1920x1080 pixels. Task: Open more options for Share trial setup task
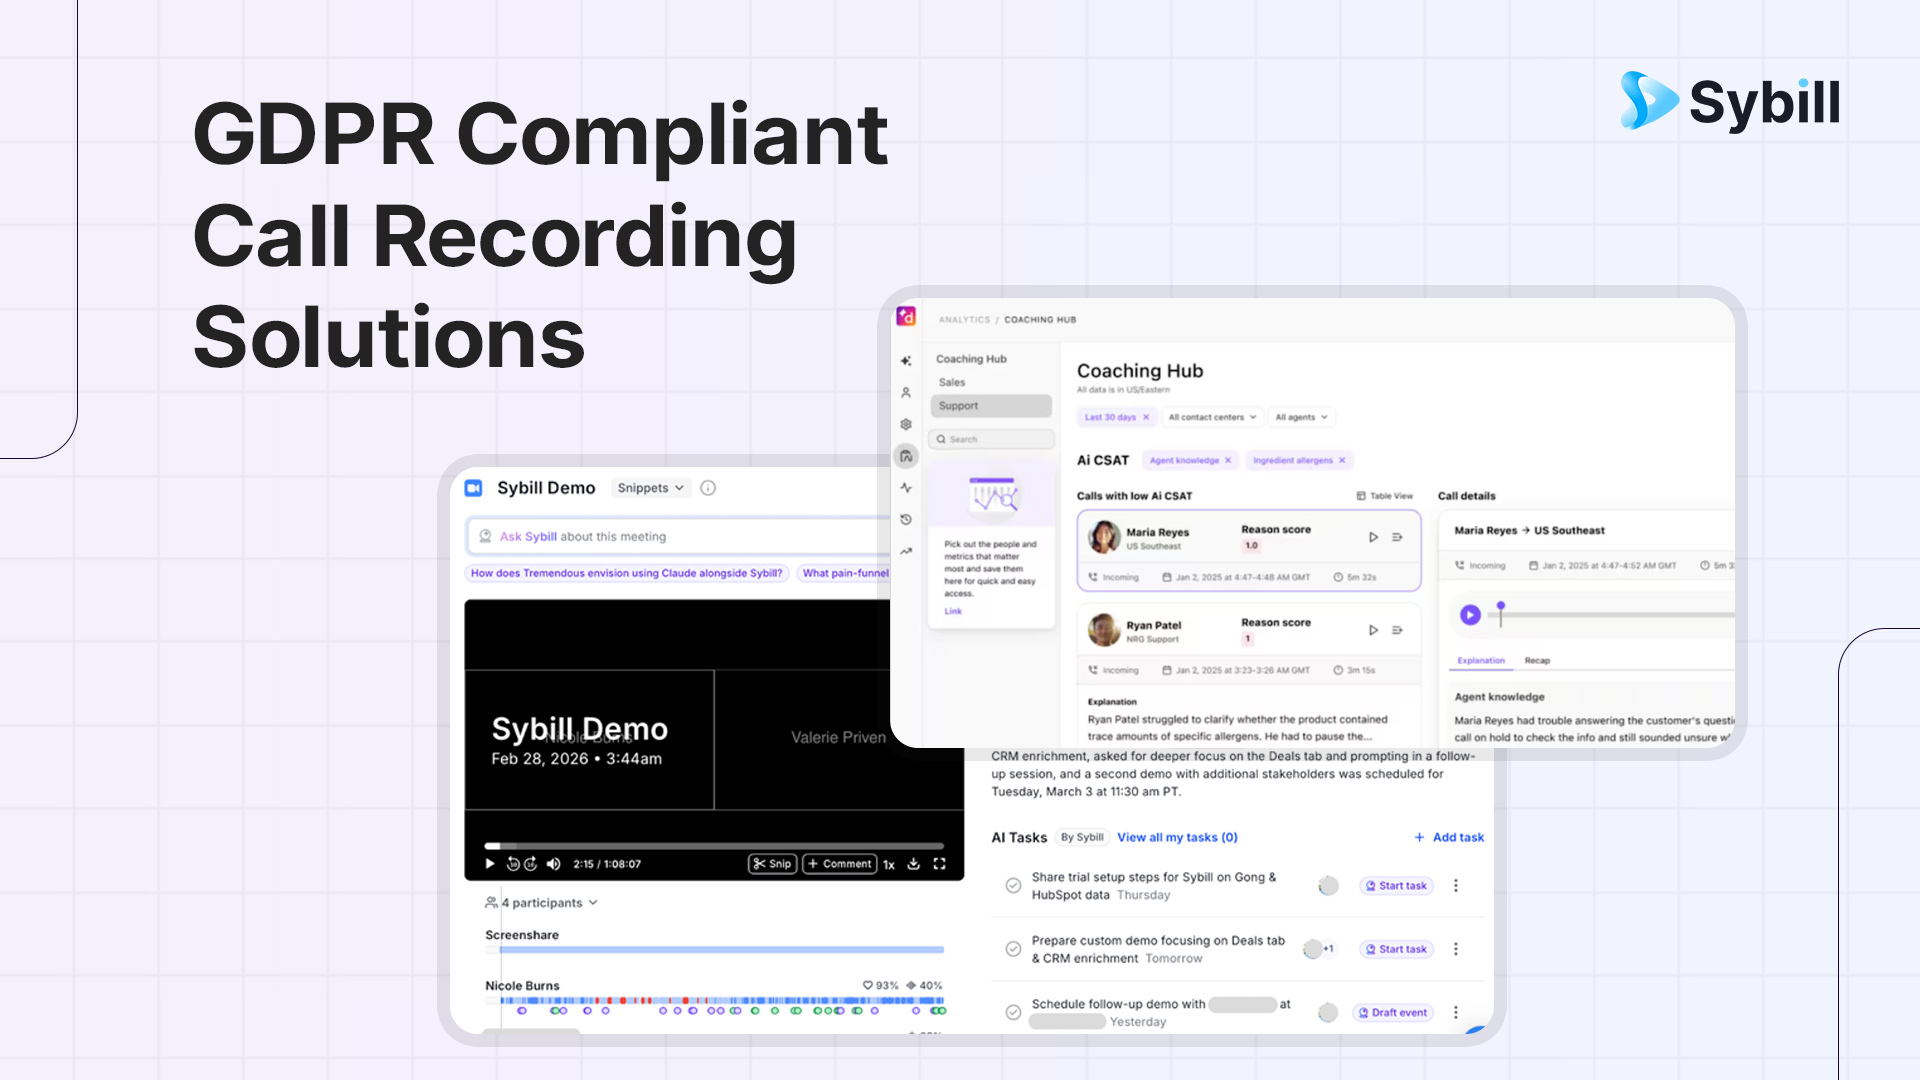click(x=1456, y=886)
